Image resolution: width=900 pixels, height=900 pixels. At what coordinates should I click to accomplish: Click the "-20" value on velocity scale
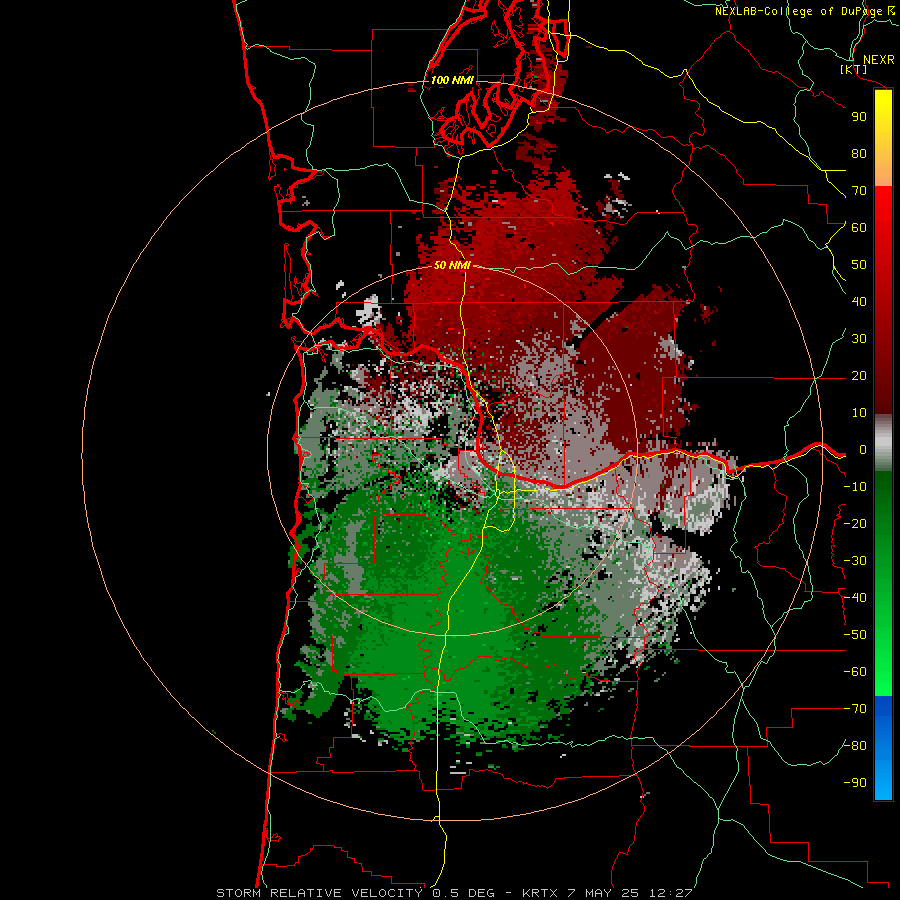coord(855,524)
